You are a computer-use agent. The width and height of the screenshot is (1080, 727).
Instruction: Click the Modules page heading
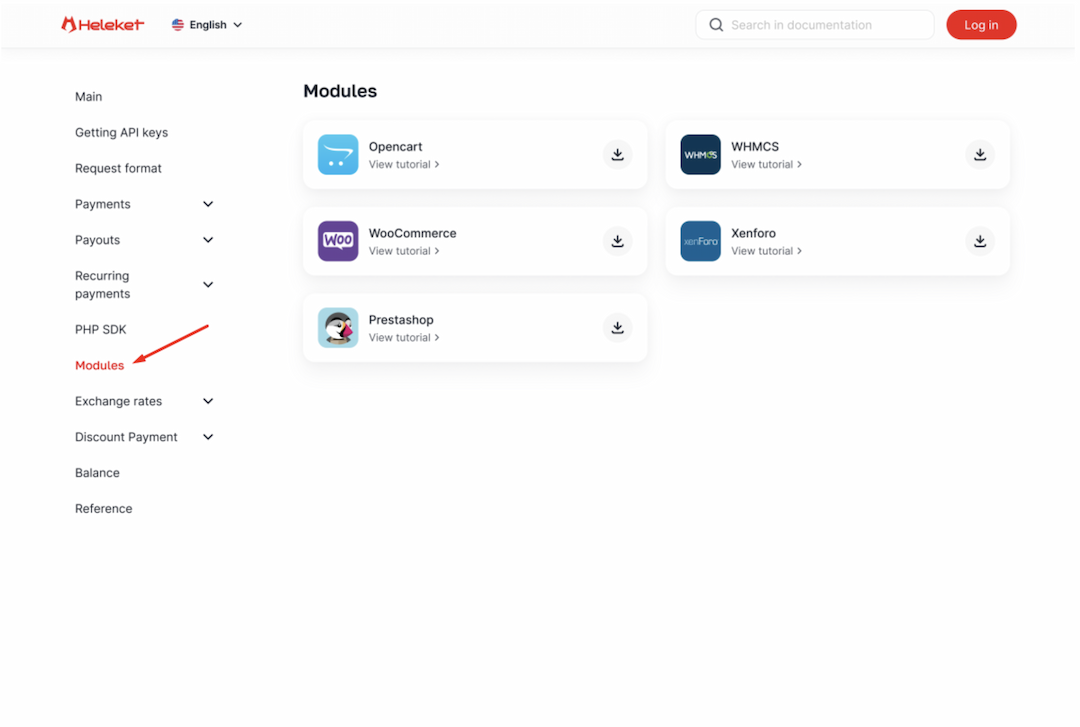pyautogui.click(x=340, y=91)
